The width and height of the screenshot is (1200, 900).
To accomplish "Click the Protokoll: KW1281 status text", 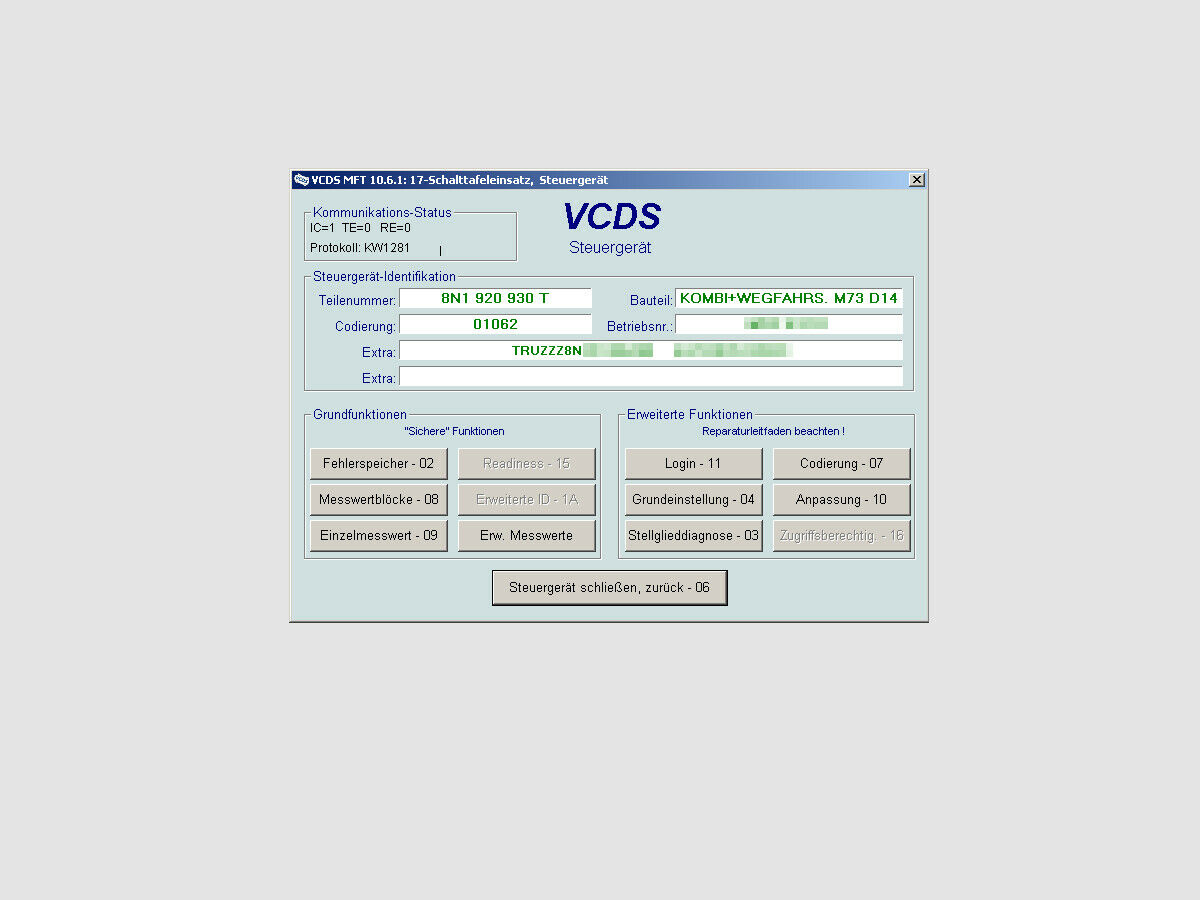I will [x=360, y=247].
